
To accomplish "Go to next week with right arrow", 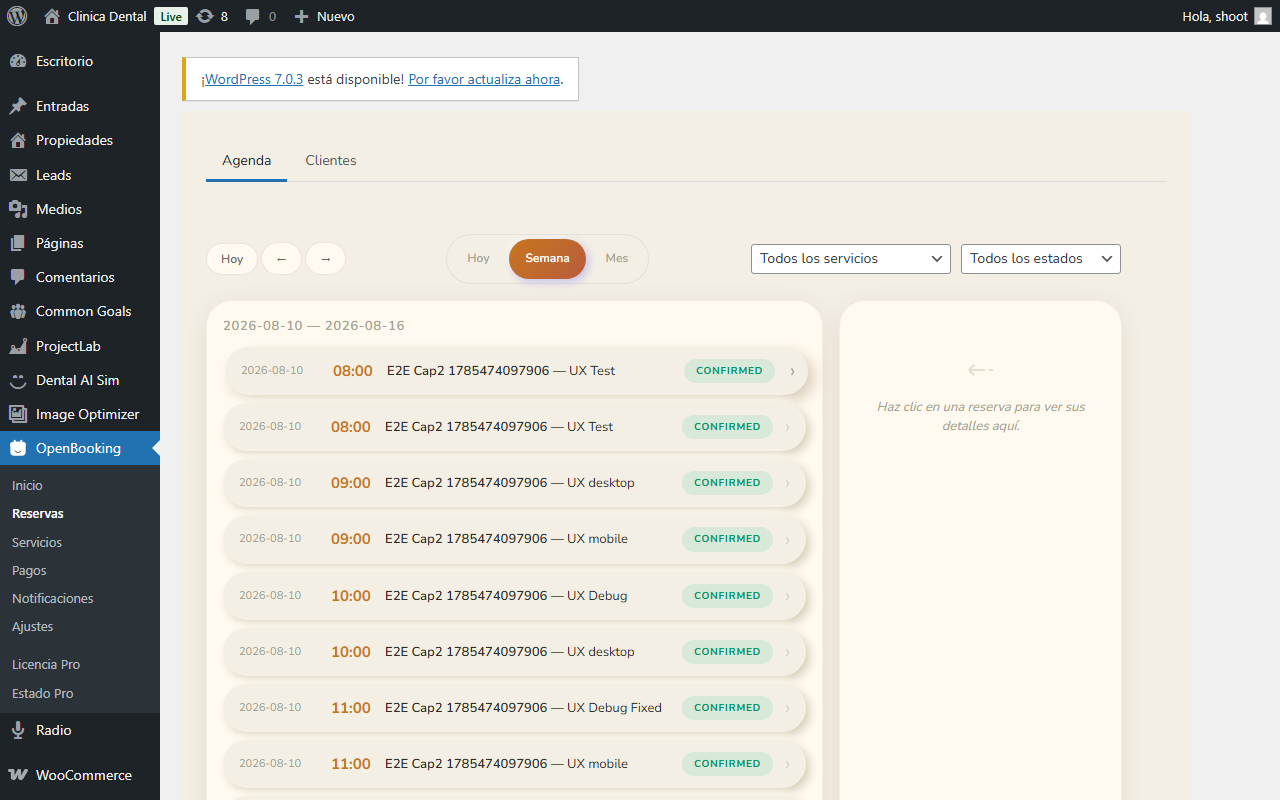I will click(325, 259).
